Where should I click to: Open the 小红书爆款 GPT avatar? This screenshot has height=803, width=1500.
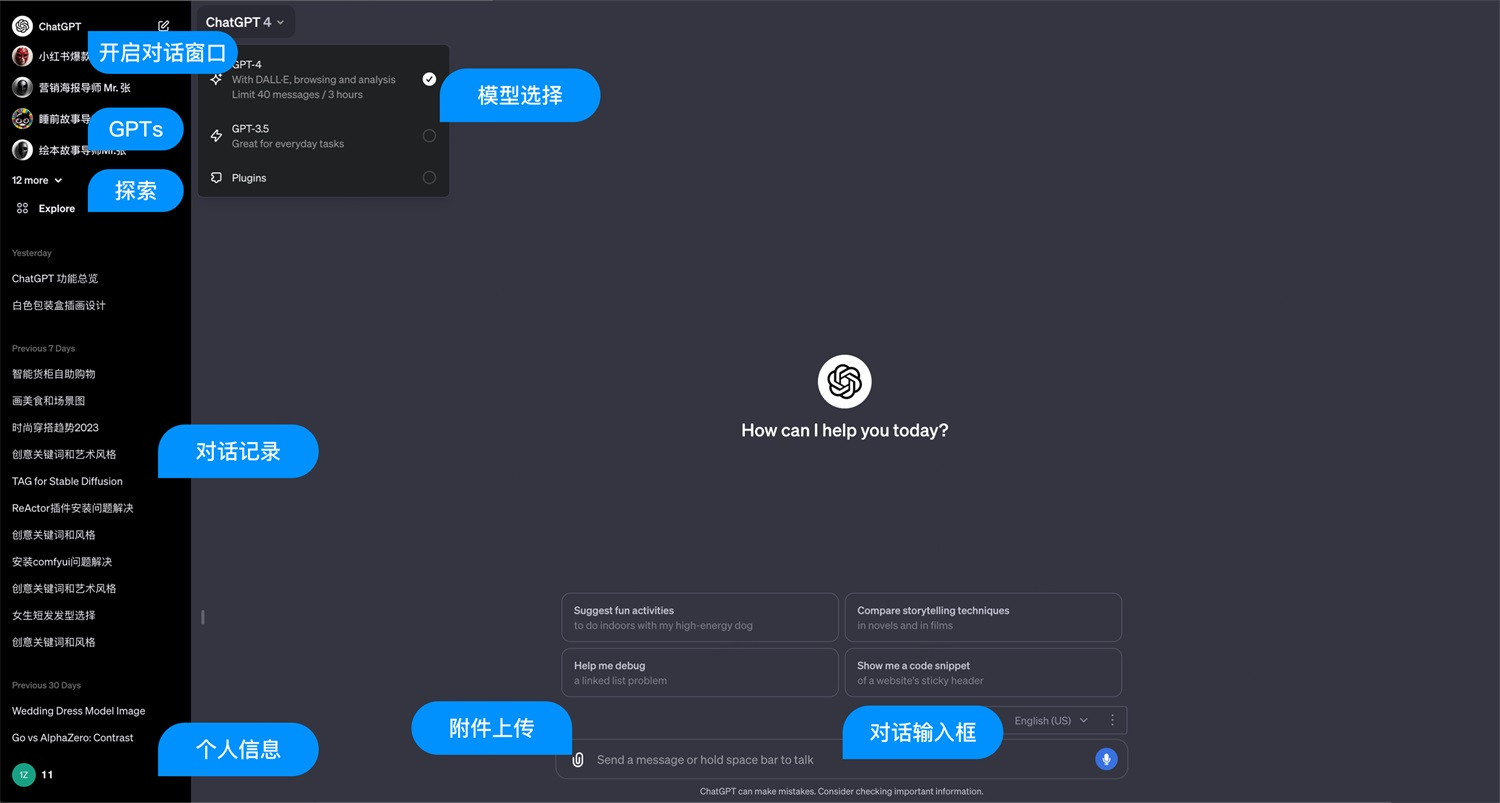(x=22, y=56)
